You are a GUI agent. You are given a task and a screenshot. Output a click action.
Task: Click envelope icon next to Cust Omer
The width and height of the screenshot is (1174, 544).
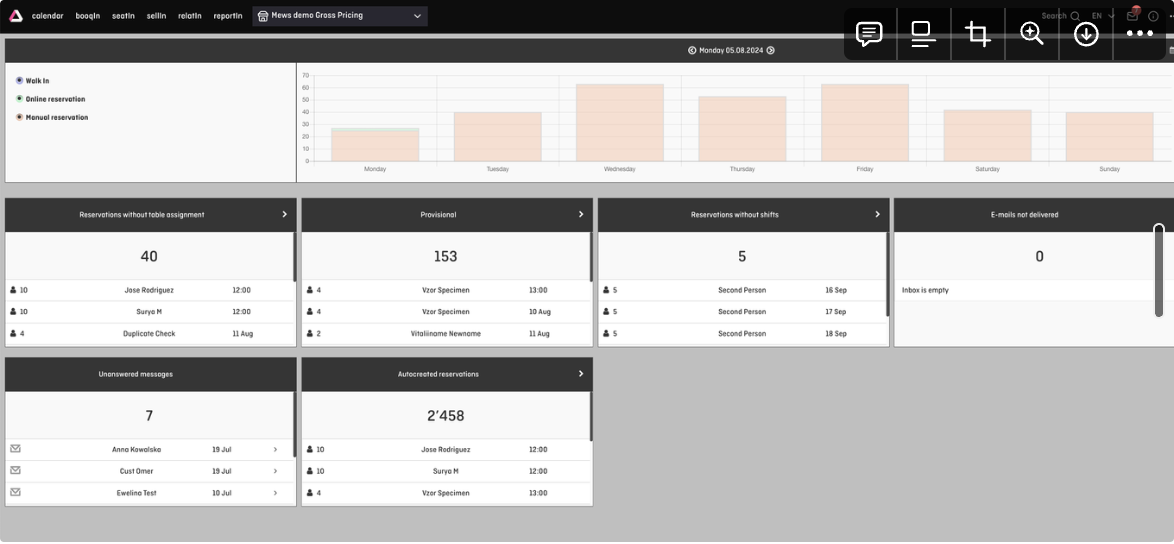coord(16,471)
